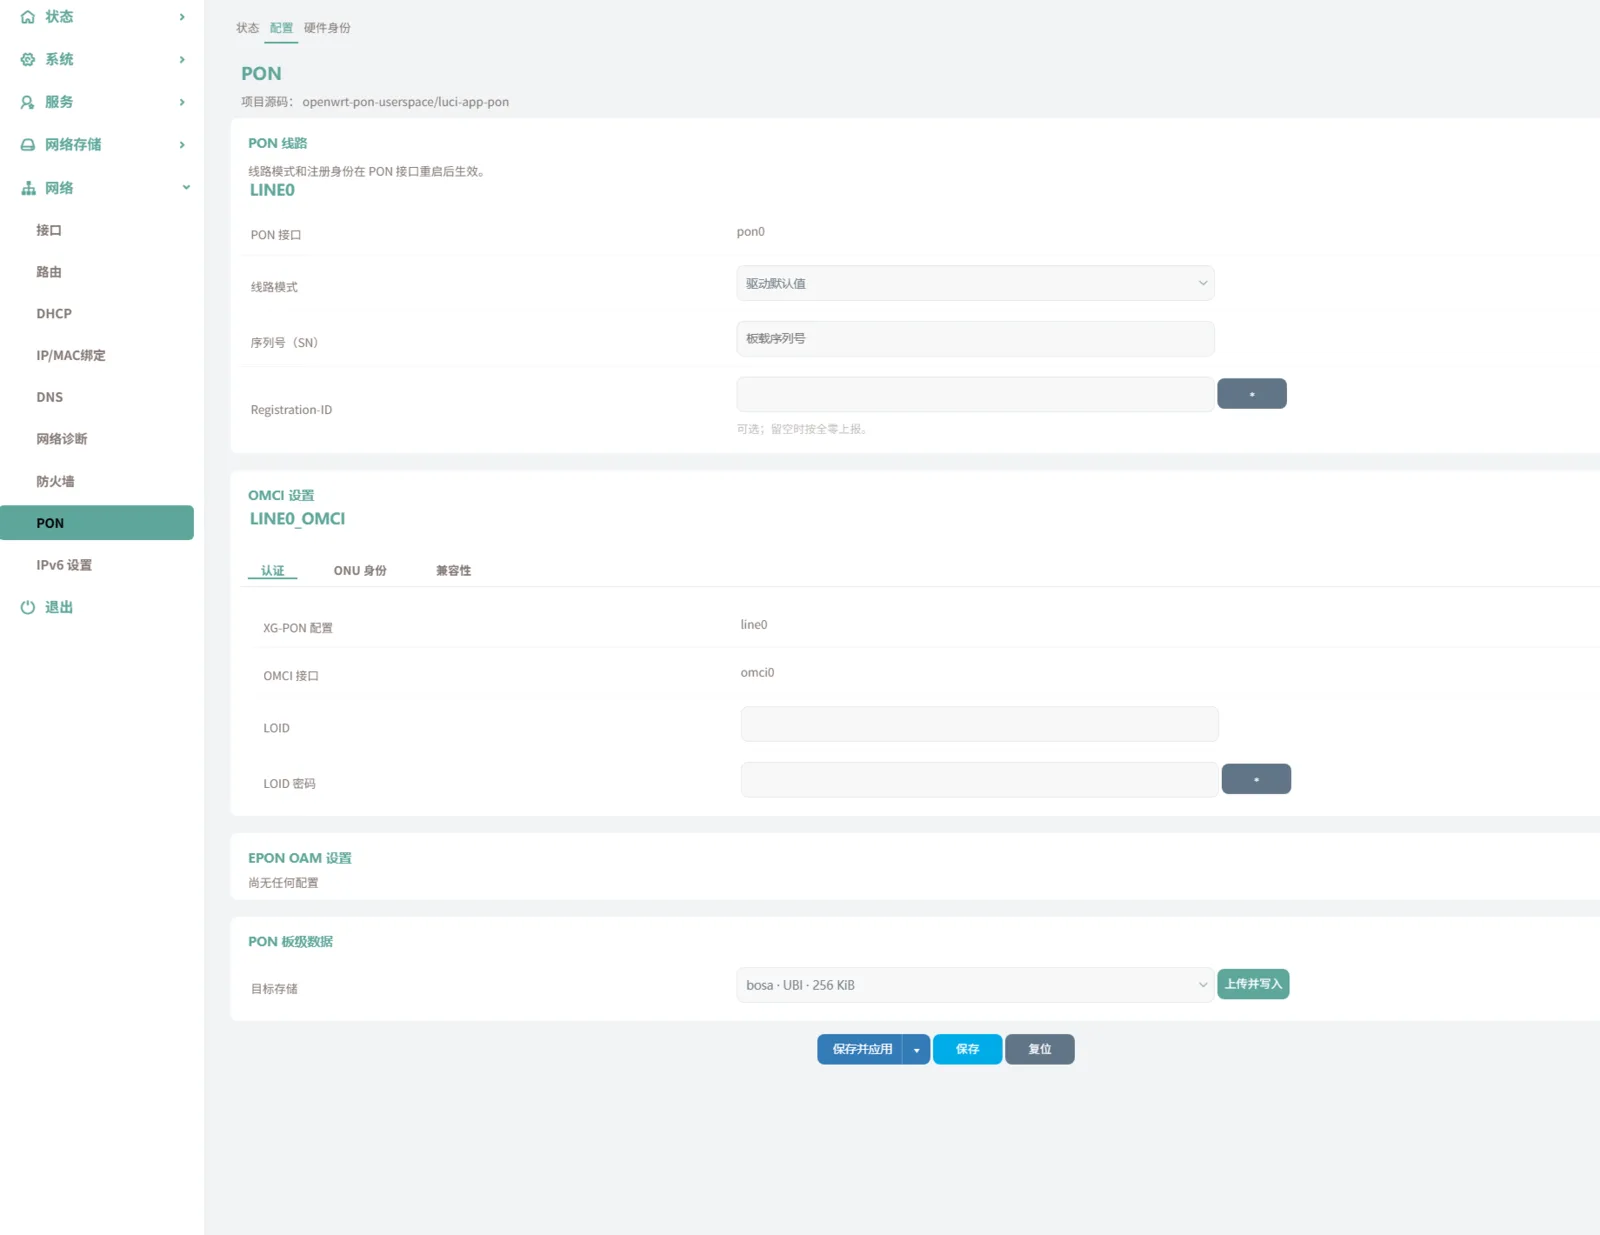Image resolution: width=1600 pixels, height=1235 pixels.
Task: Open the 兼容性 tab
Action: click(x=453, y=570)
